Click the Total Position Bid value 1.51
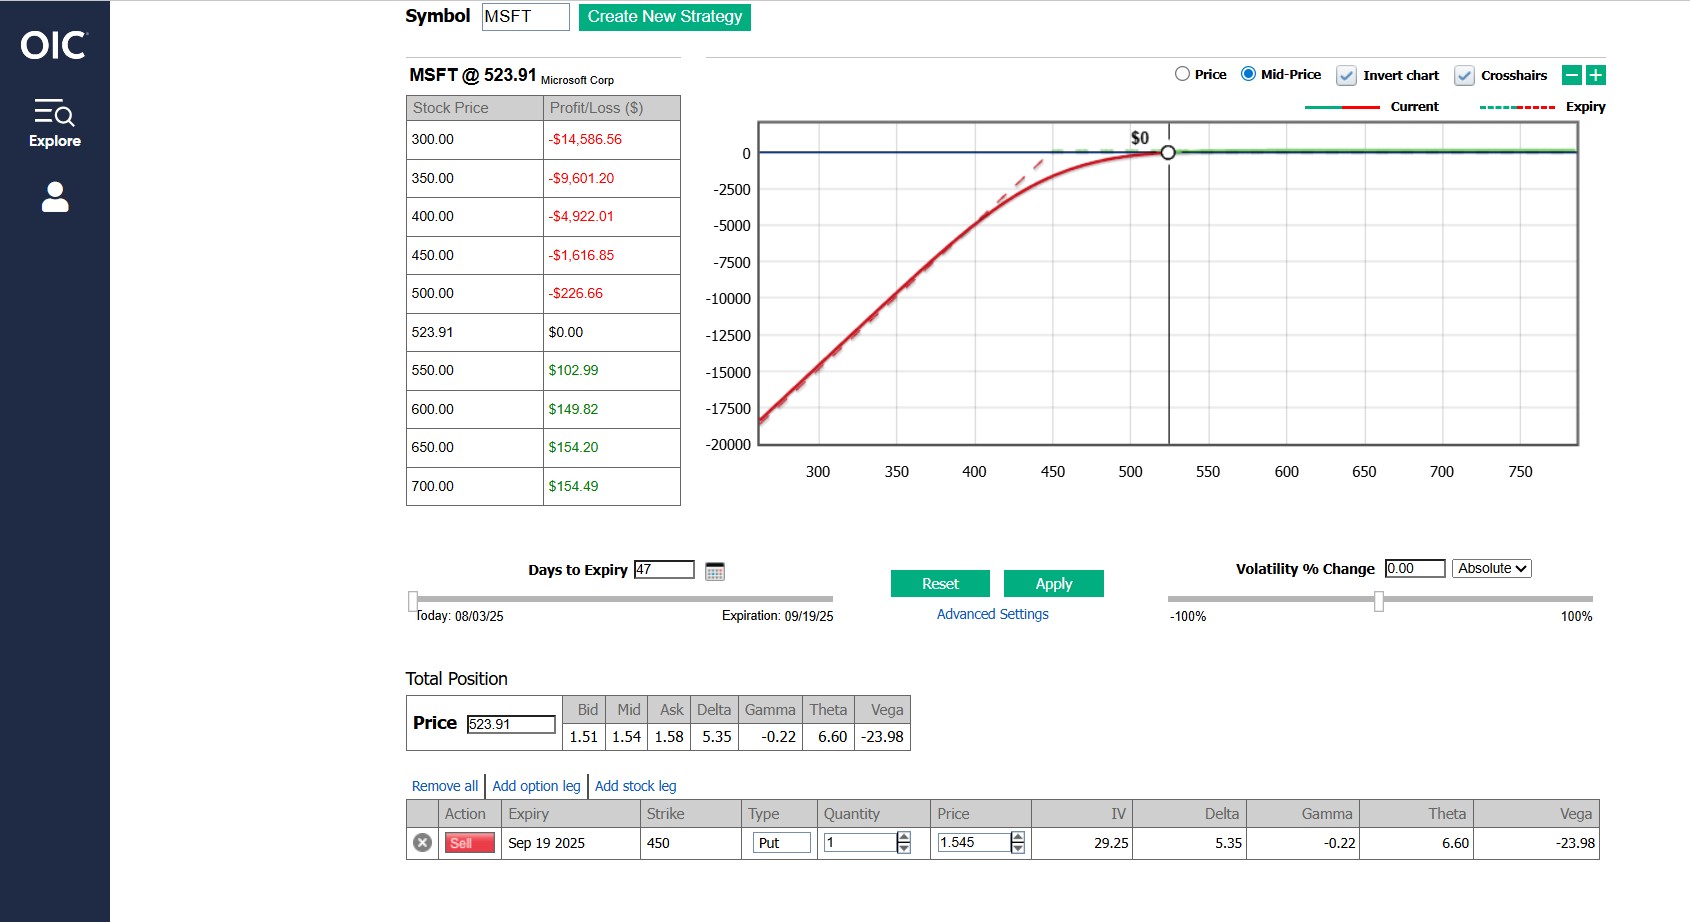The image size is (1690, 922). click(x=584, y=736)
